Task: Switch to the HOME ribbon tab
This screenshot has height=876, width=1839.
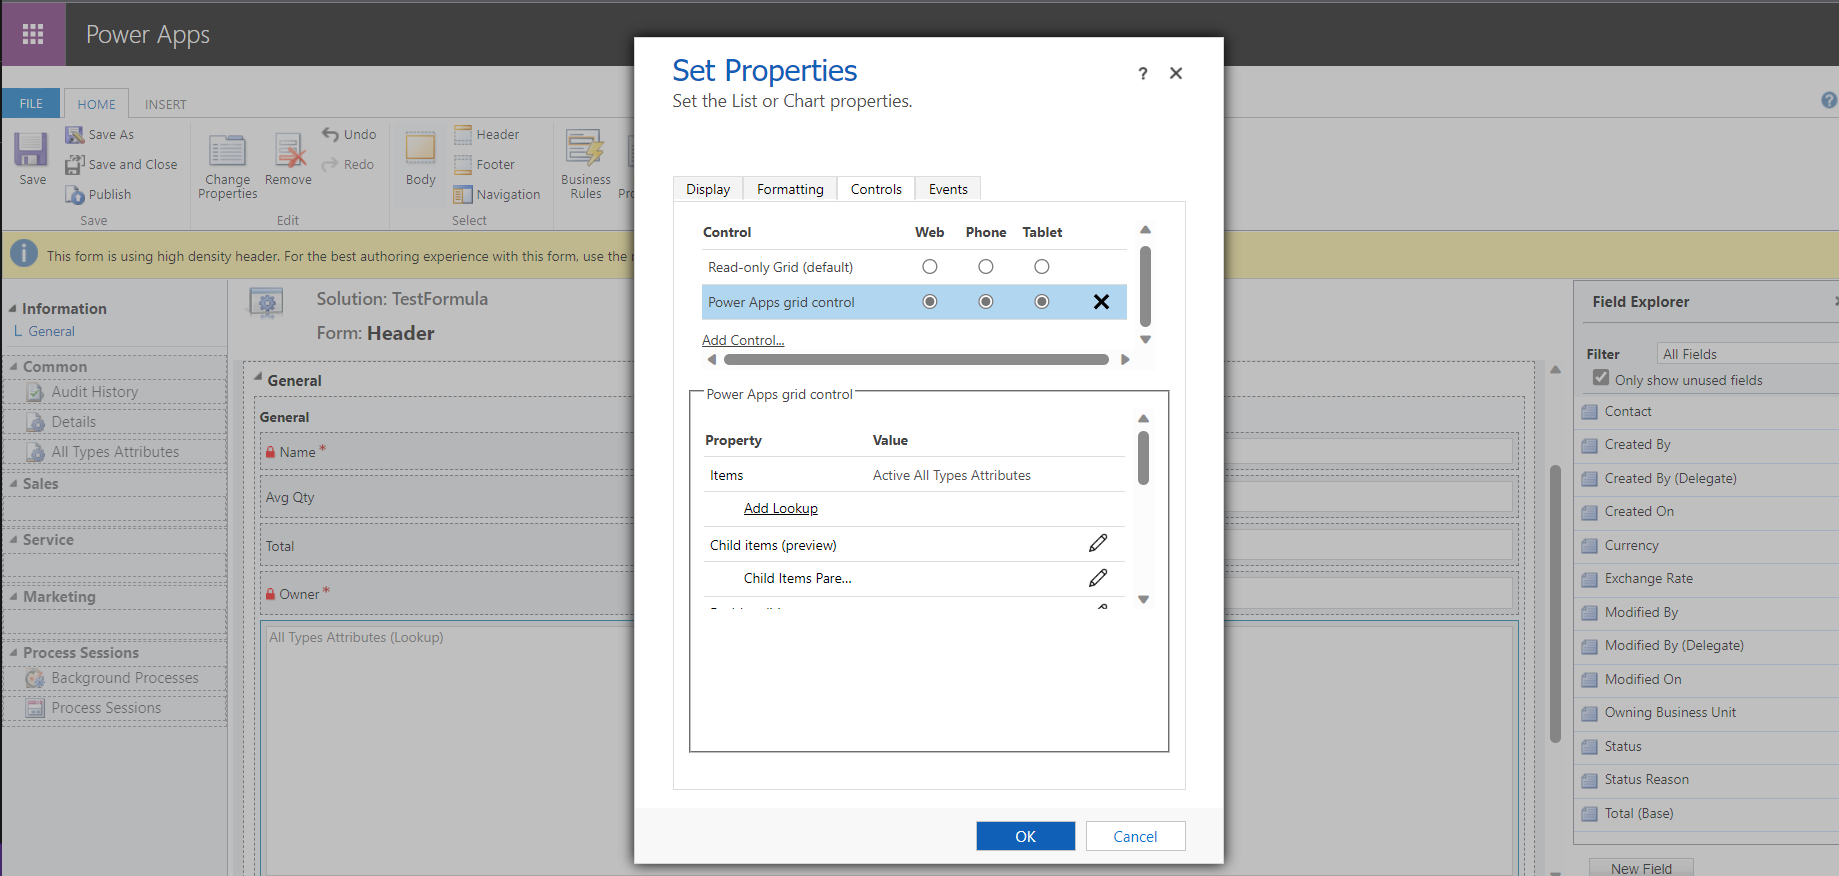Action: pyautogui.click(x=96, y=104)
